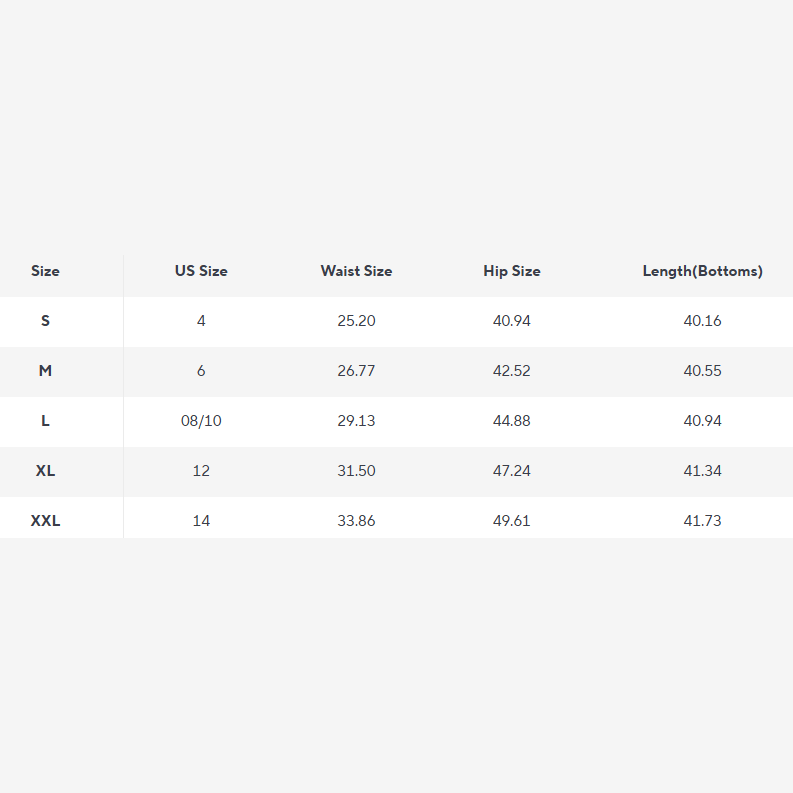This screenshot has height=793, width=793.
Task: Select length value 40.16
Action: click(702, 321)
